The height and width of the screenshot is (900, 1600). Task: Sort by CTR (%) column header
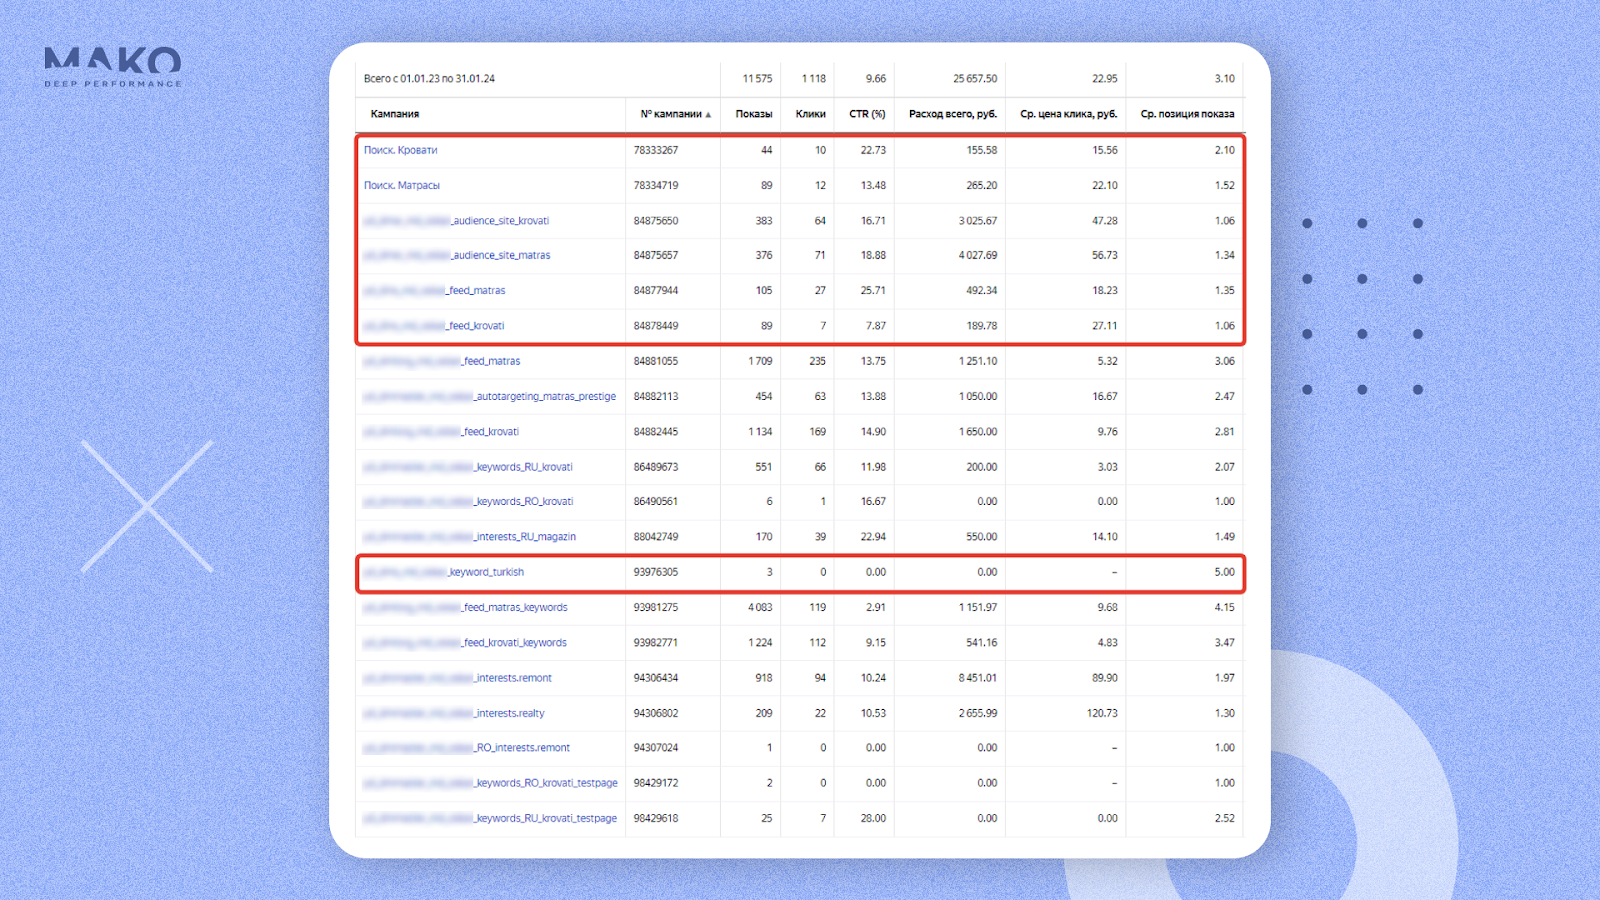(x=867, y=114)
